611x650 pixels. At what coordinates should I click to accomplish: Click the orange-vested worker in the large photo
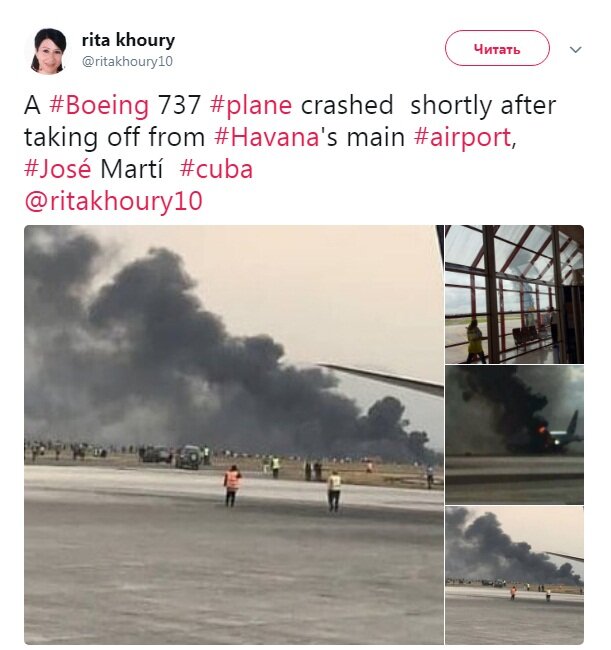[x=233, y=485]
